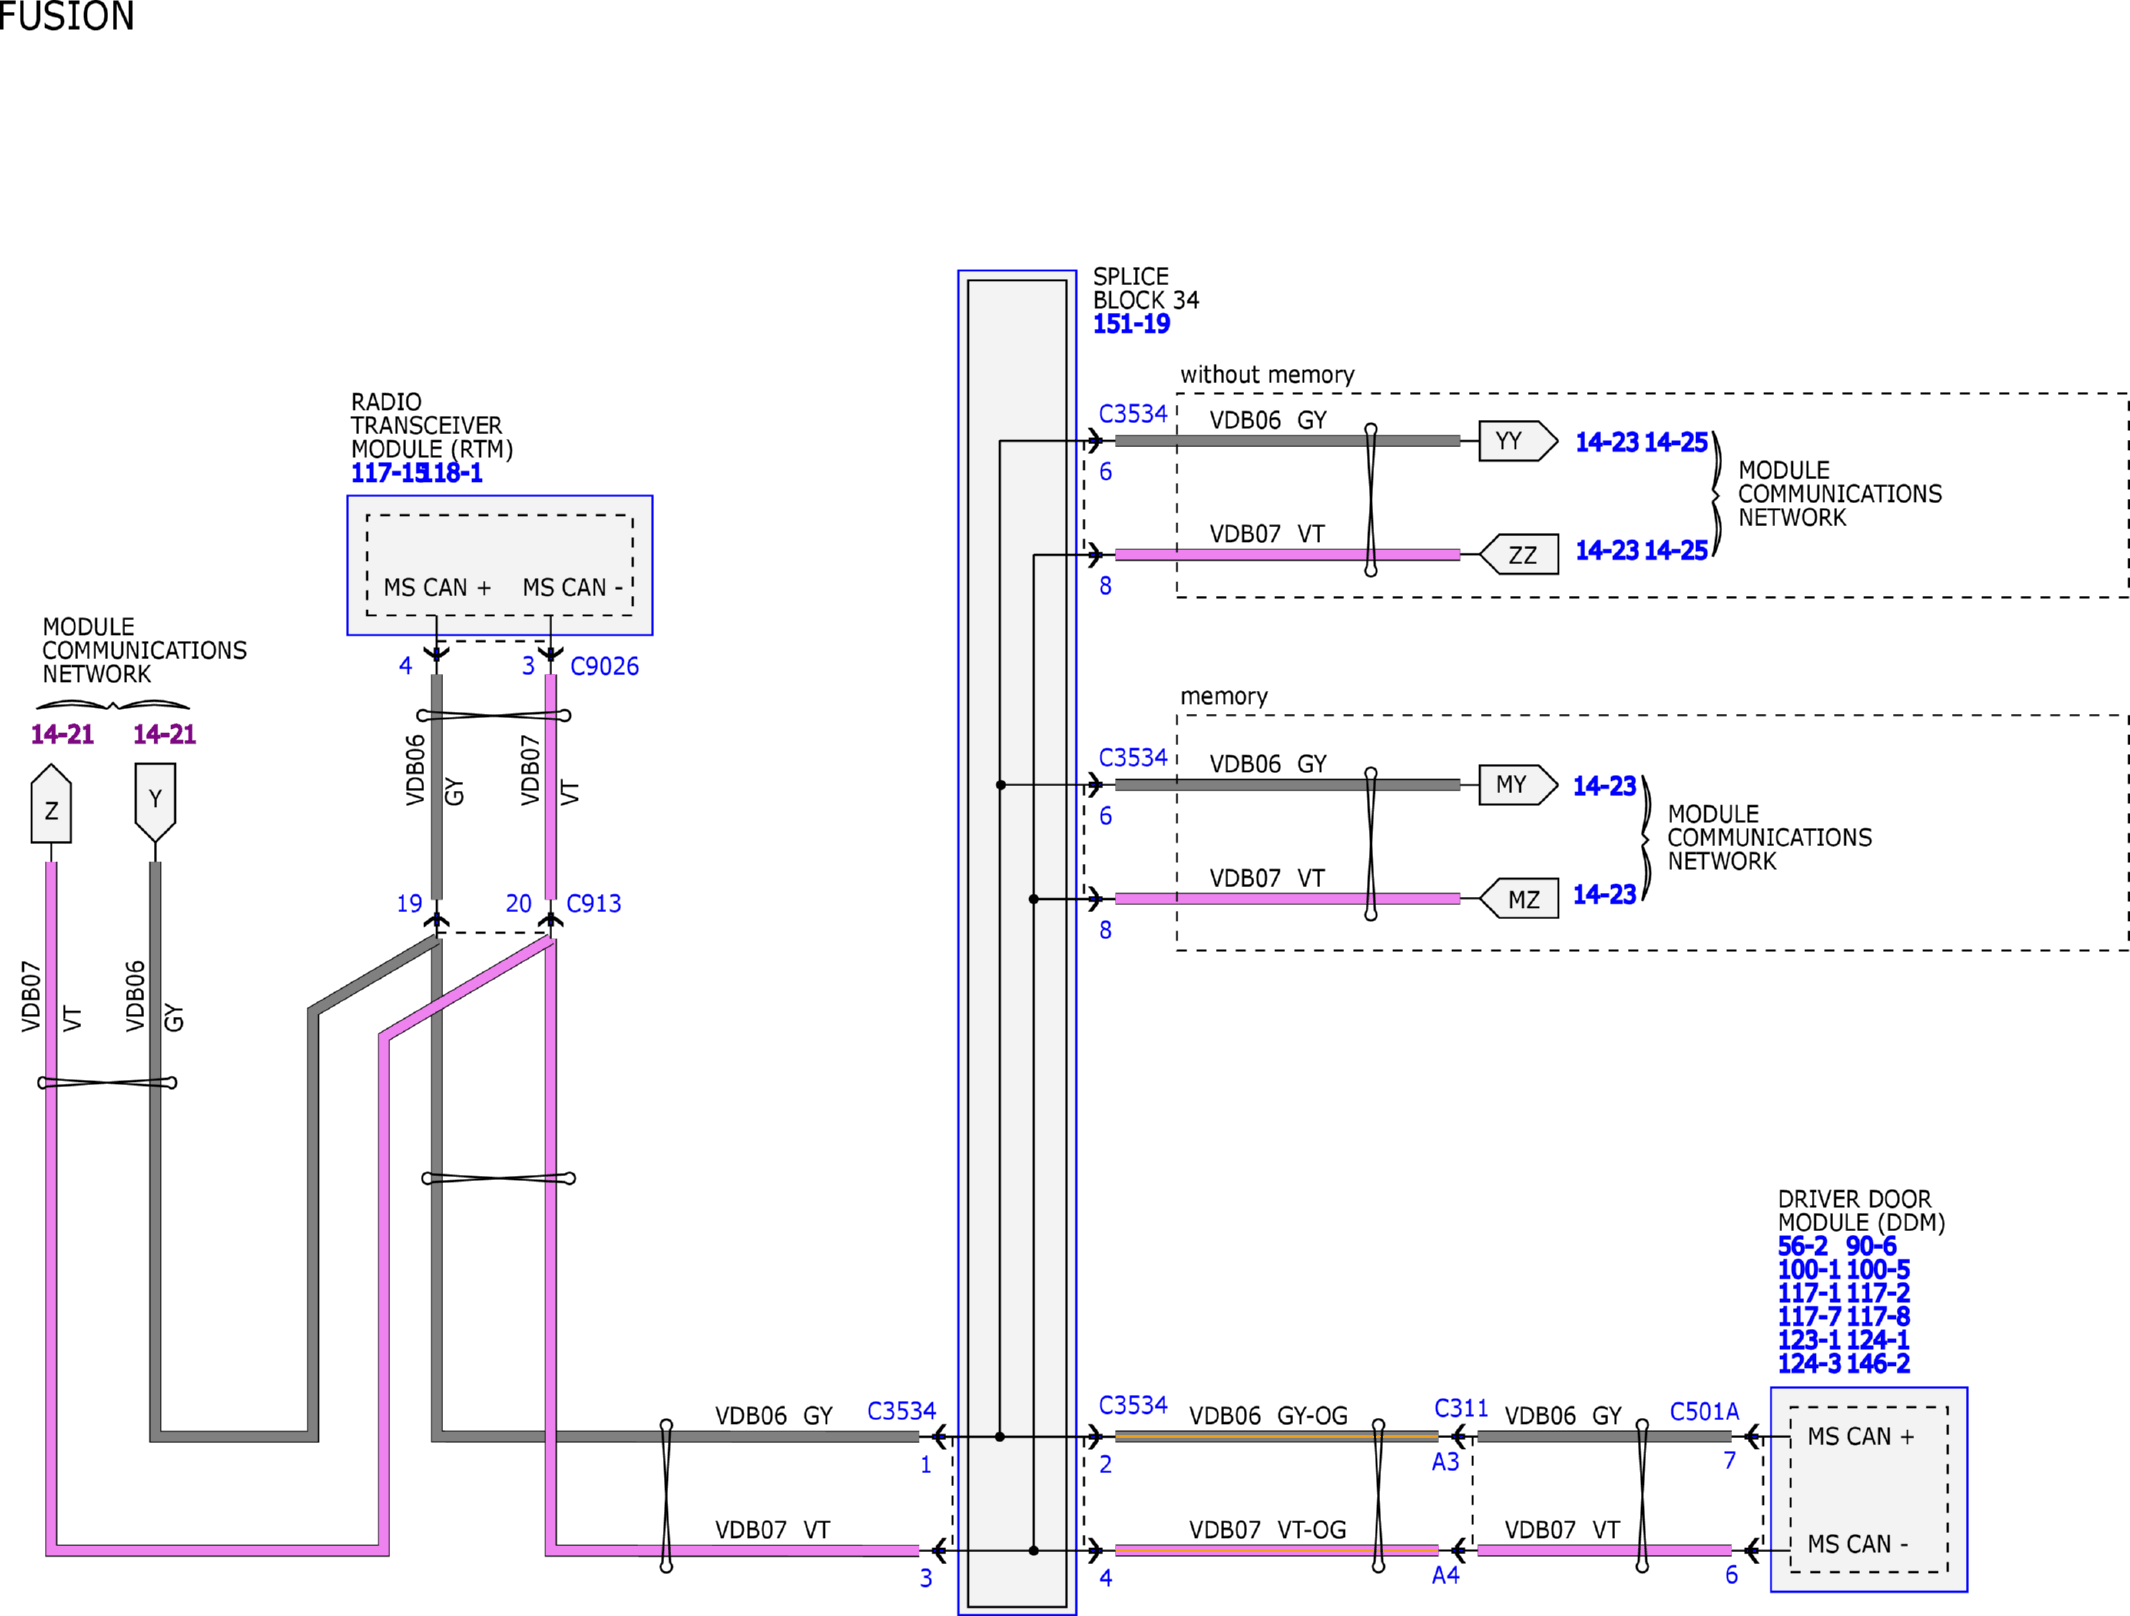Image resolution: width=2130 pixels, height=1616 pixels.
Task: Click pin number 20 at connector C913
Action: [518, 904]
